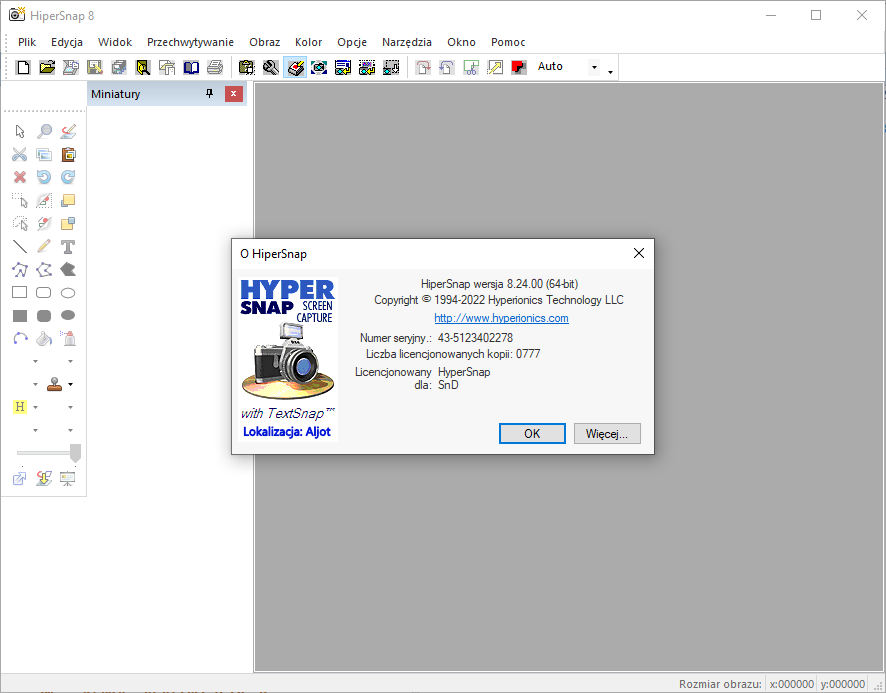Image resolution: width=886 pixels, height=693 pixels.
Task: Select the arrow pointer tool
Action: coord(20,132)
